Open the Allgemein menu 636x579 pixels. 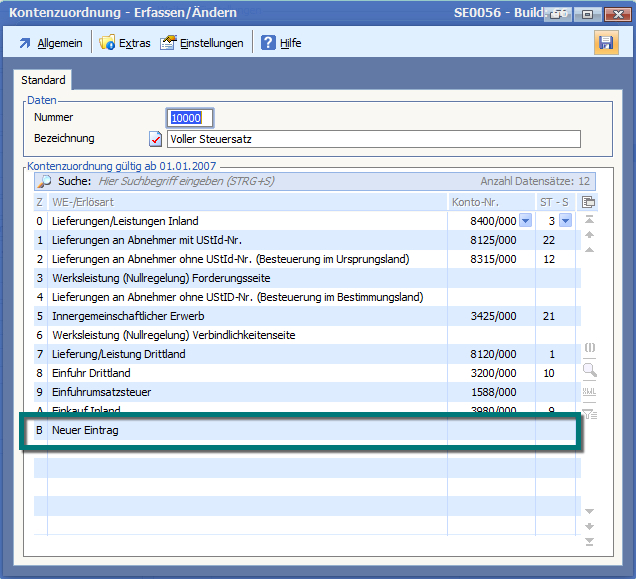50,43
